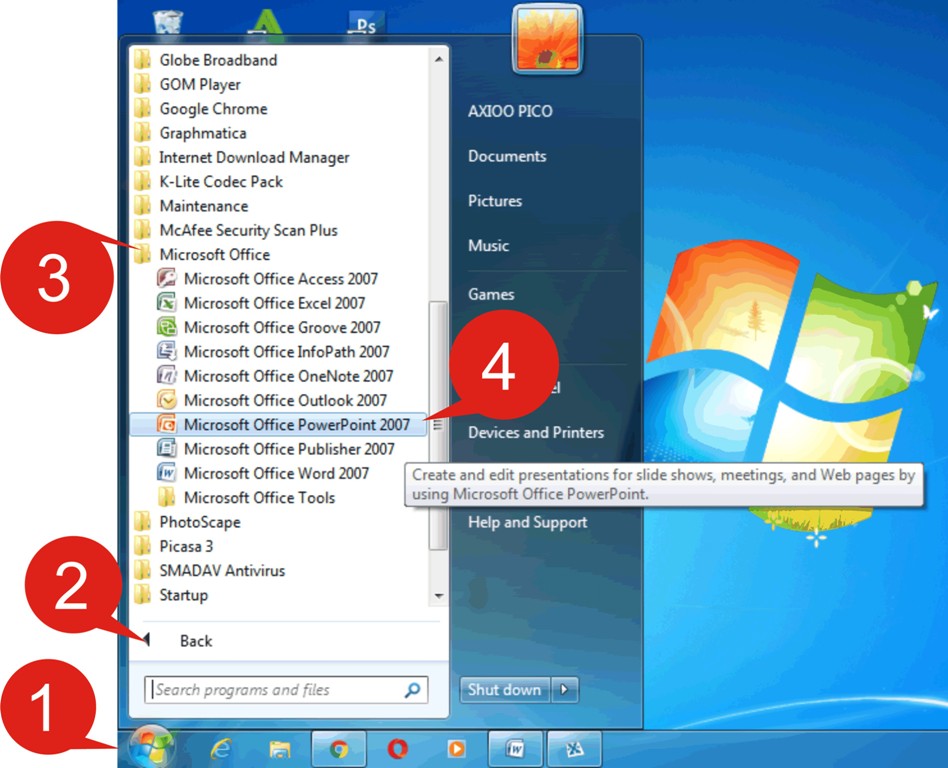Screen dimensions: 948x768
Task: Click the programs list scroll down arrow
Action: click(x=439, y=596)
